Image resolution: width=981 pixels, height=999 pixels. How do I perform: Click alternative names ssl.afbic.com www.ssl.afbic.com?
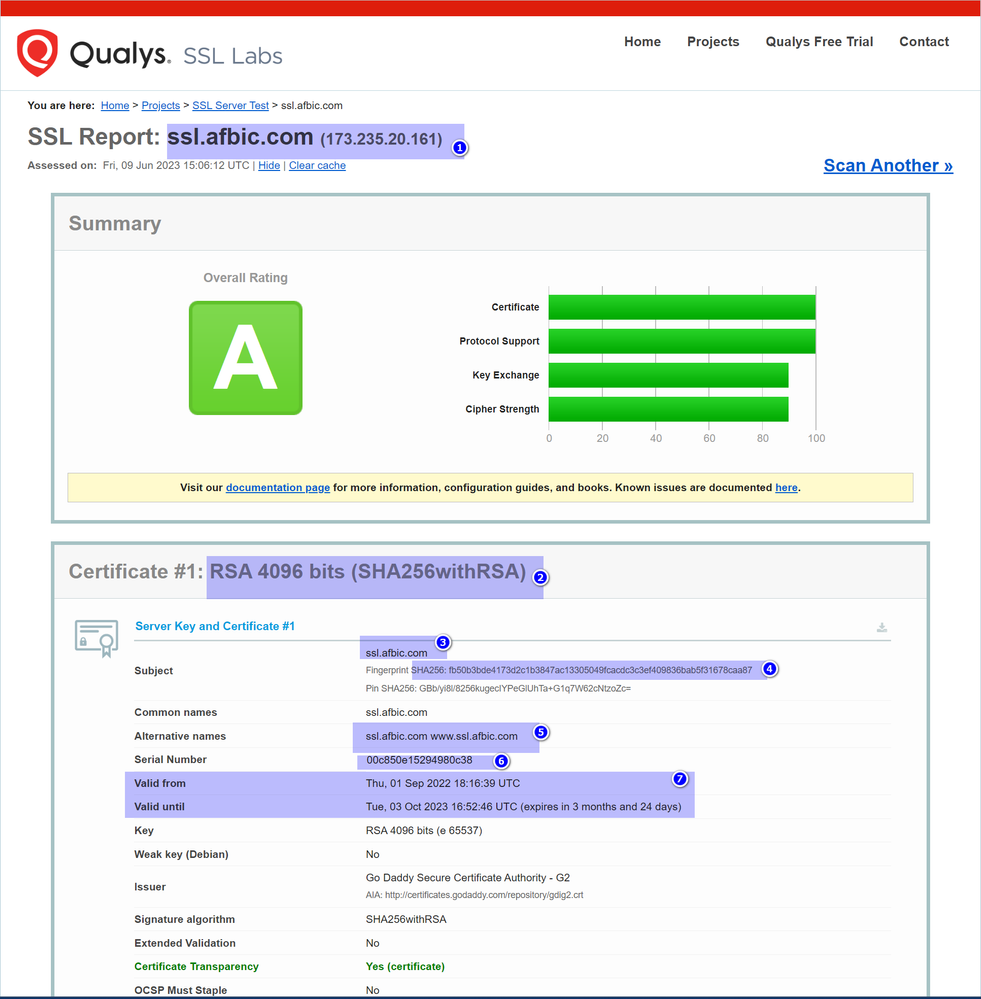(x=441, y=737)
